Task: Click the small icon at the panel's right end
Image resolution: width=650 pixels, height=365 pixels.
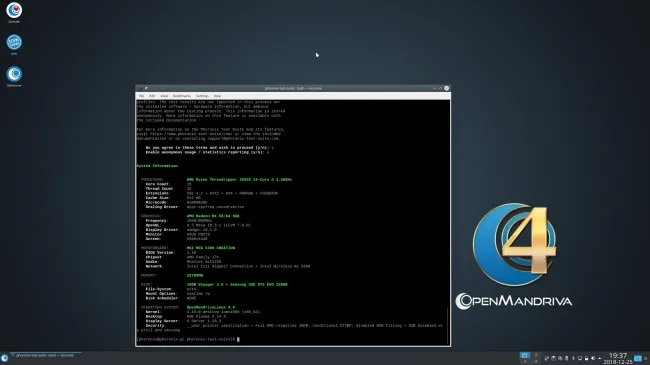Action: 645,358
